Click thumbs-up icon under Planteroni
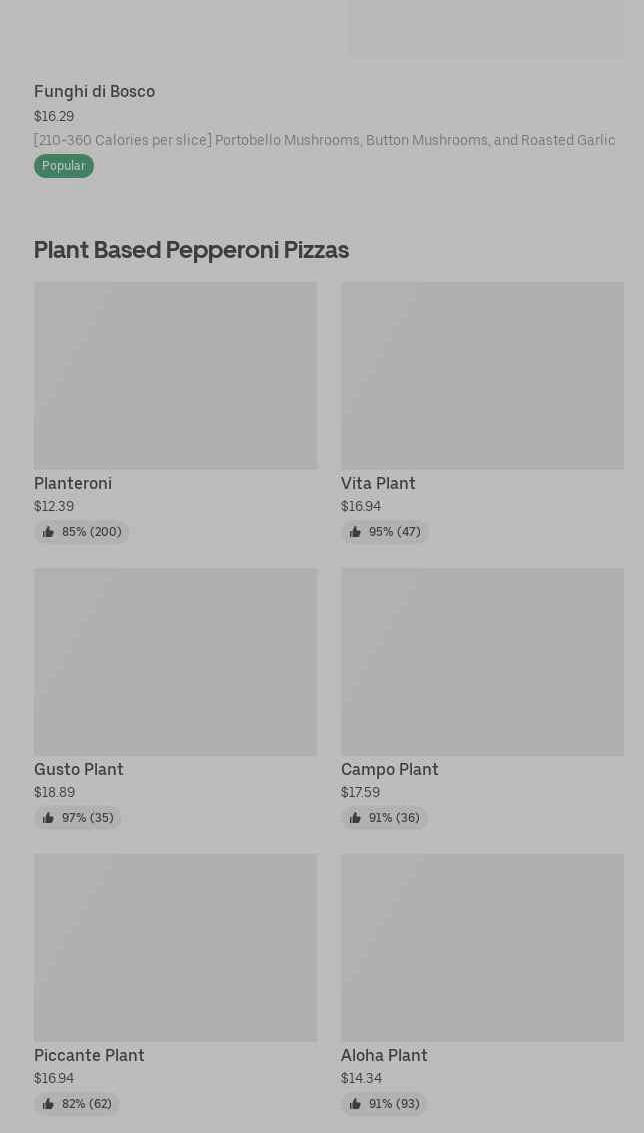 pyautogui.click(x=48, y=532)
